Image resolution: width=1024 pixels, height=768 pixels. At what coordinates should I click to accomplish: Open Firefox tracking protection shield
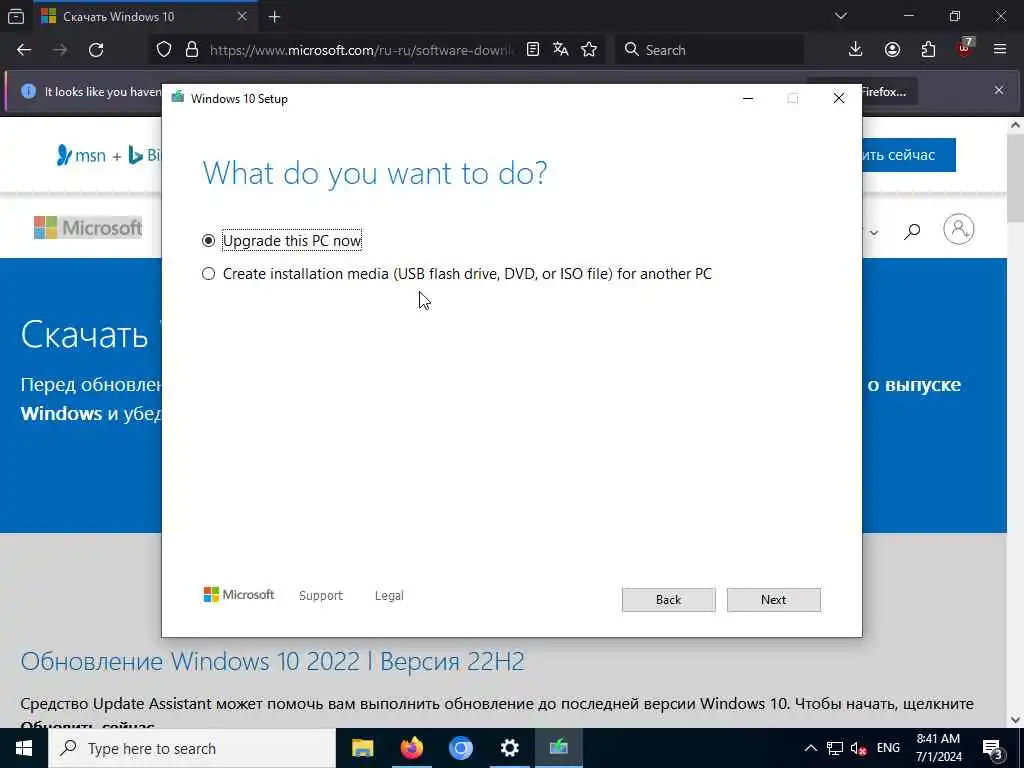164,50
